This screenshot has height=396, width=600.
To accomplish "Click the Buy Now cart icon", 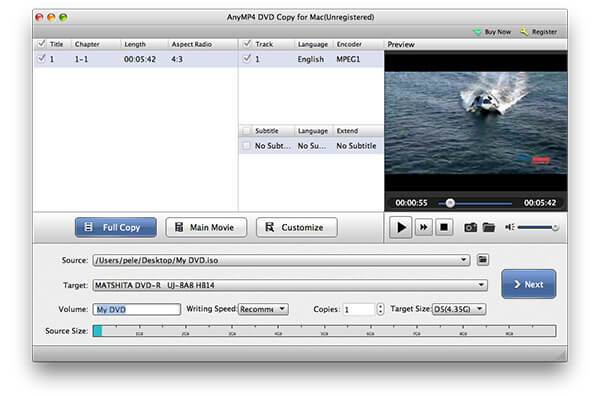I will pos(477,32).
